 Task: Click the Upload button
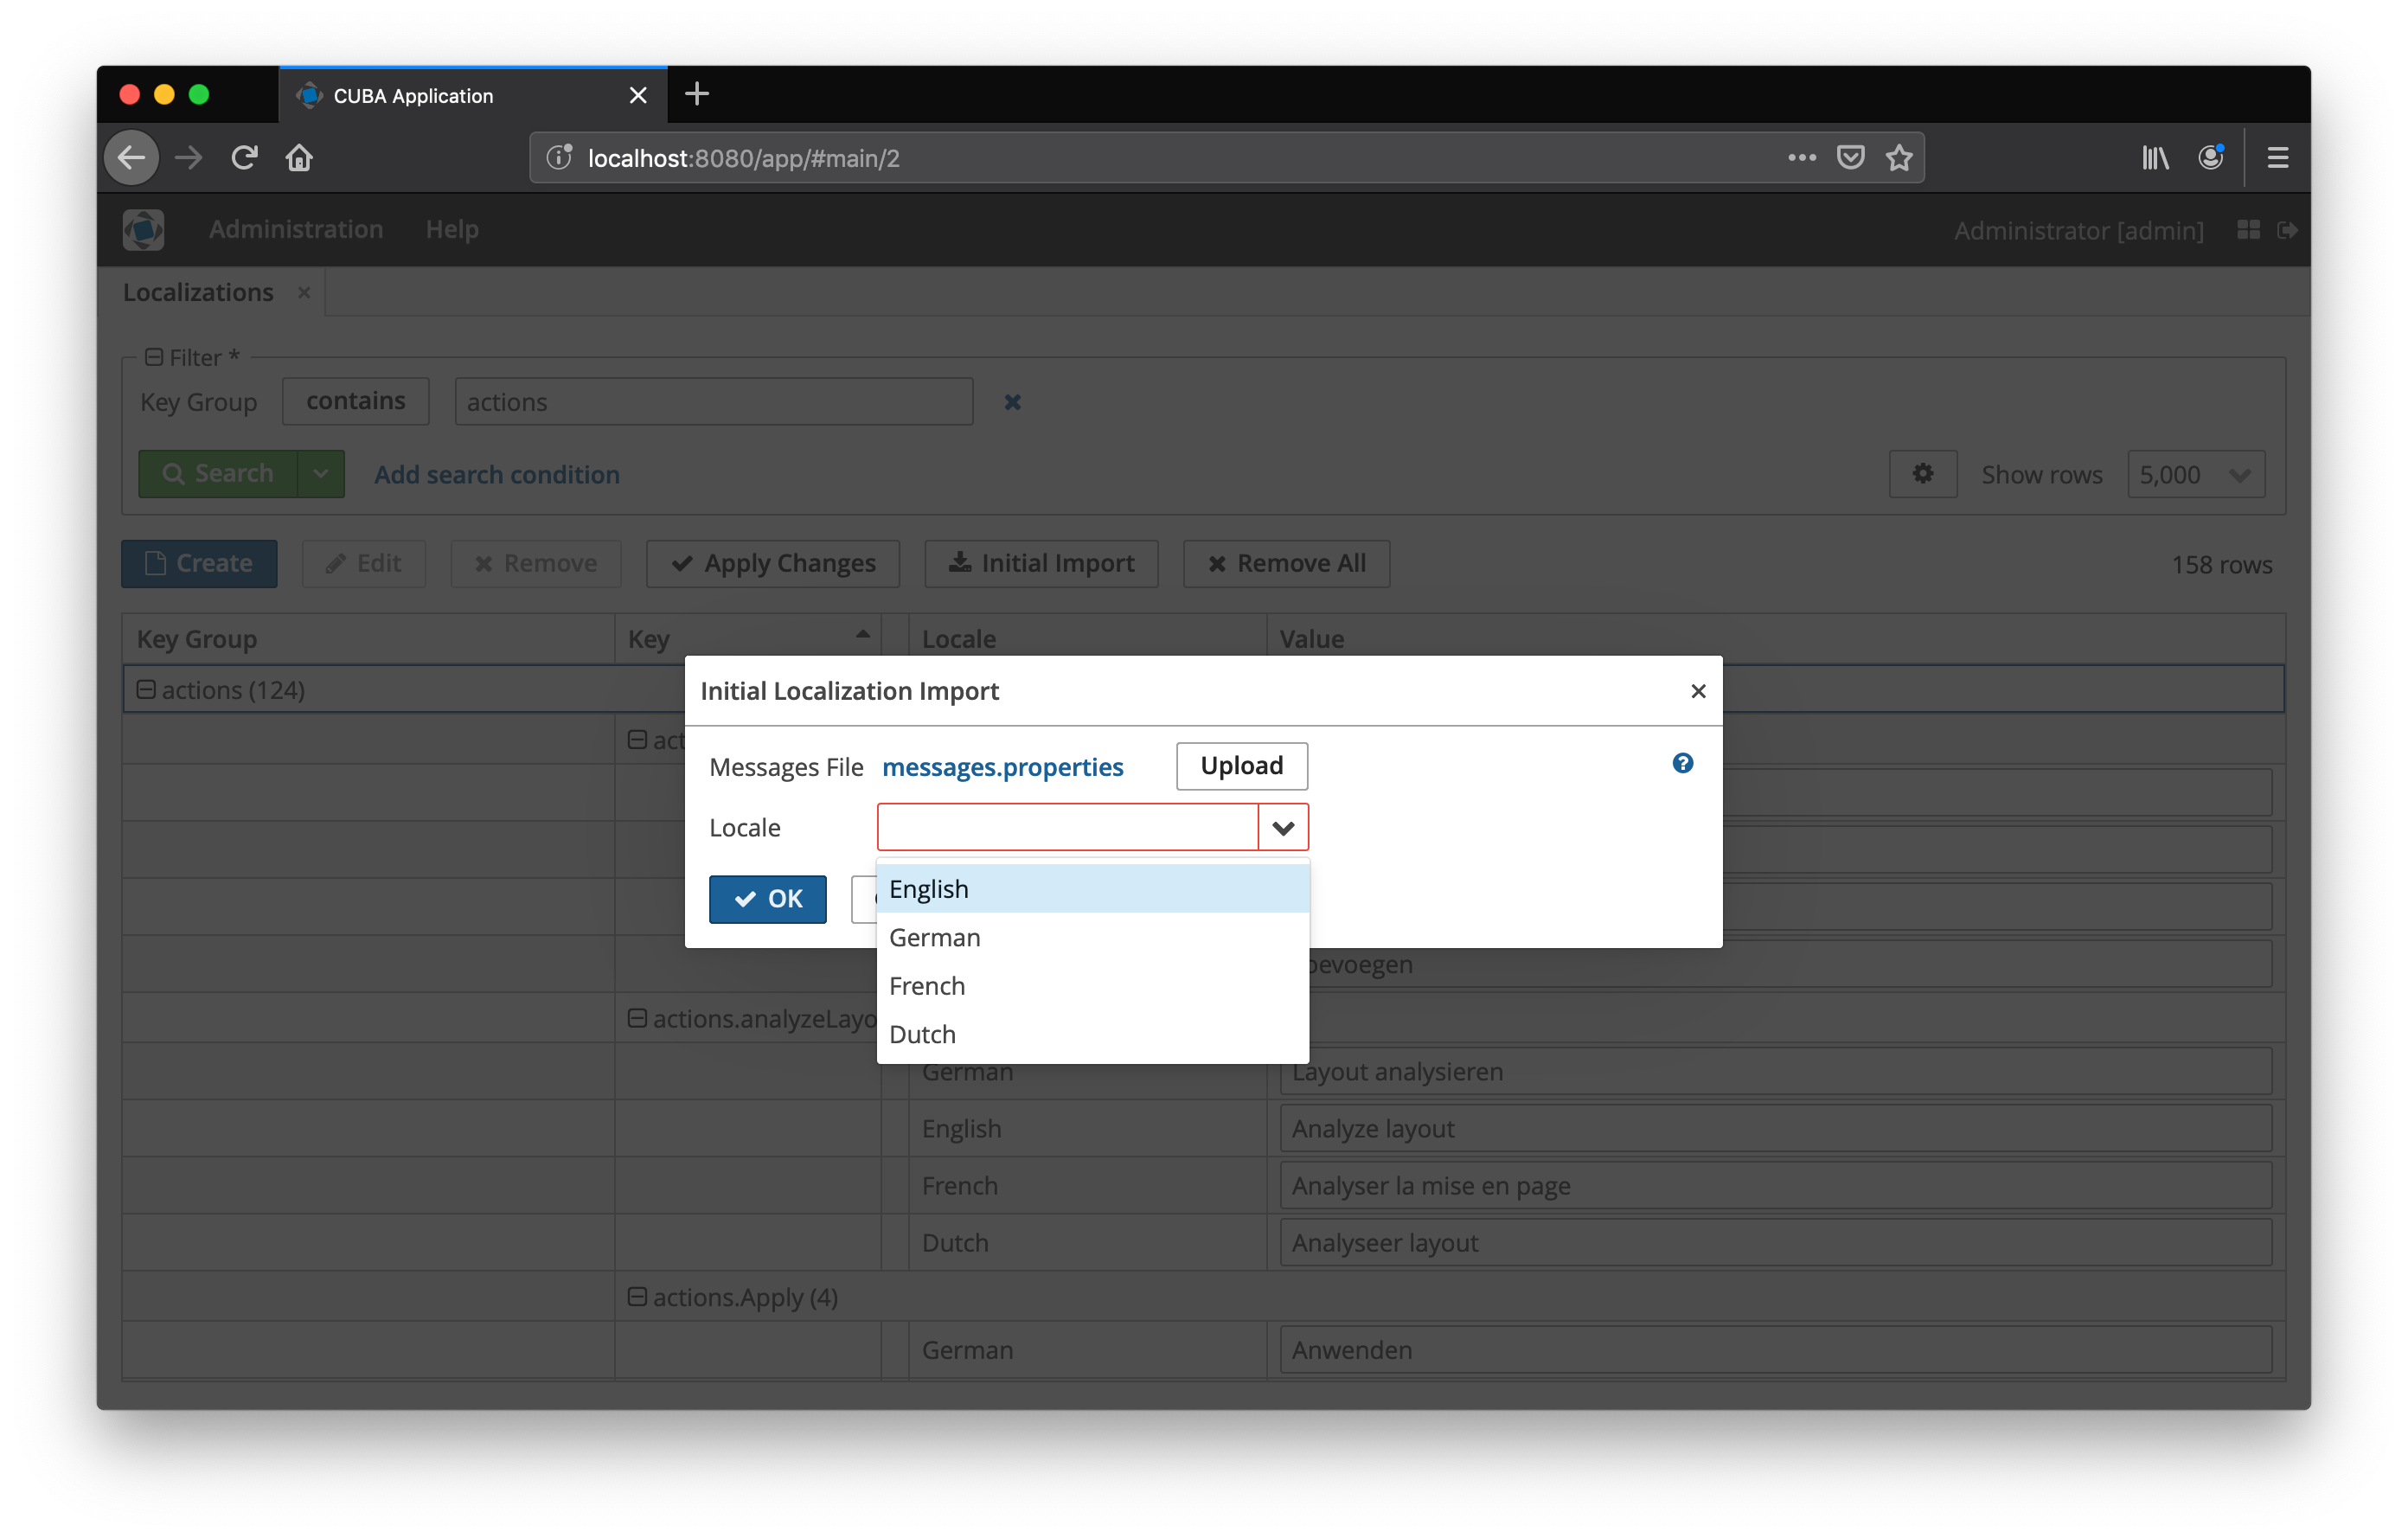1242,765
